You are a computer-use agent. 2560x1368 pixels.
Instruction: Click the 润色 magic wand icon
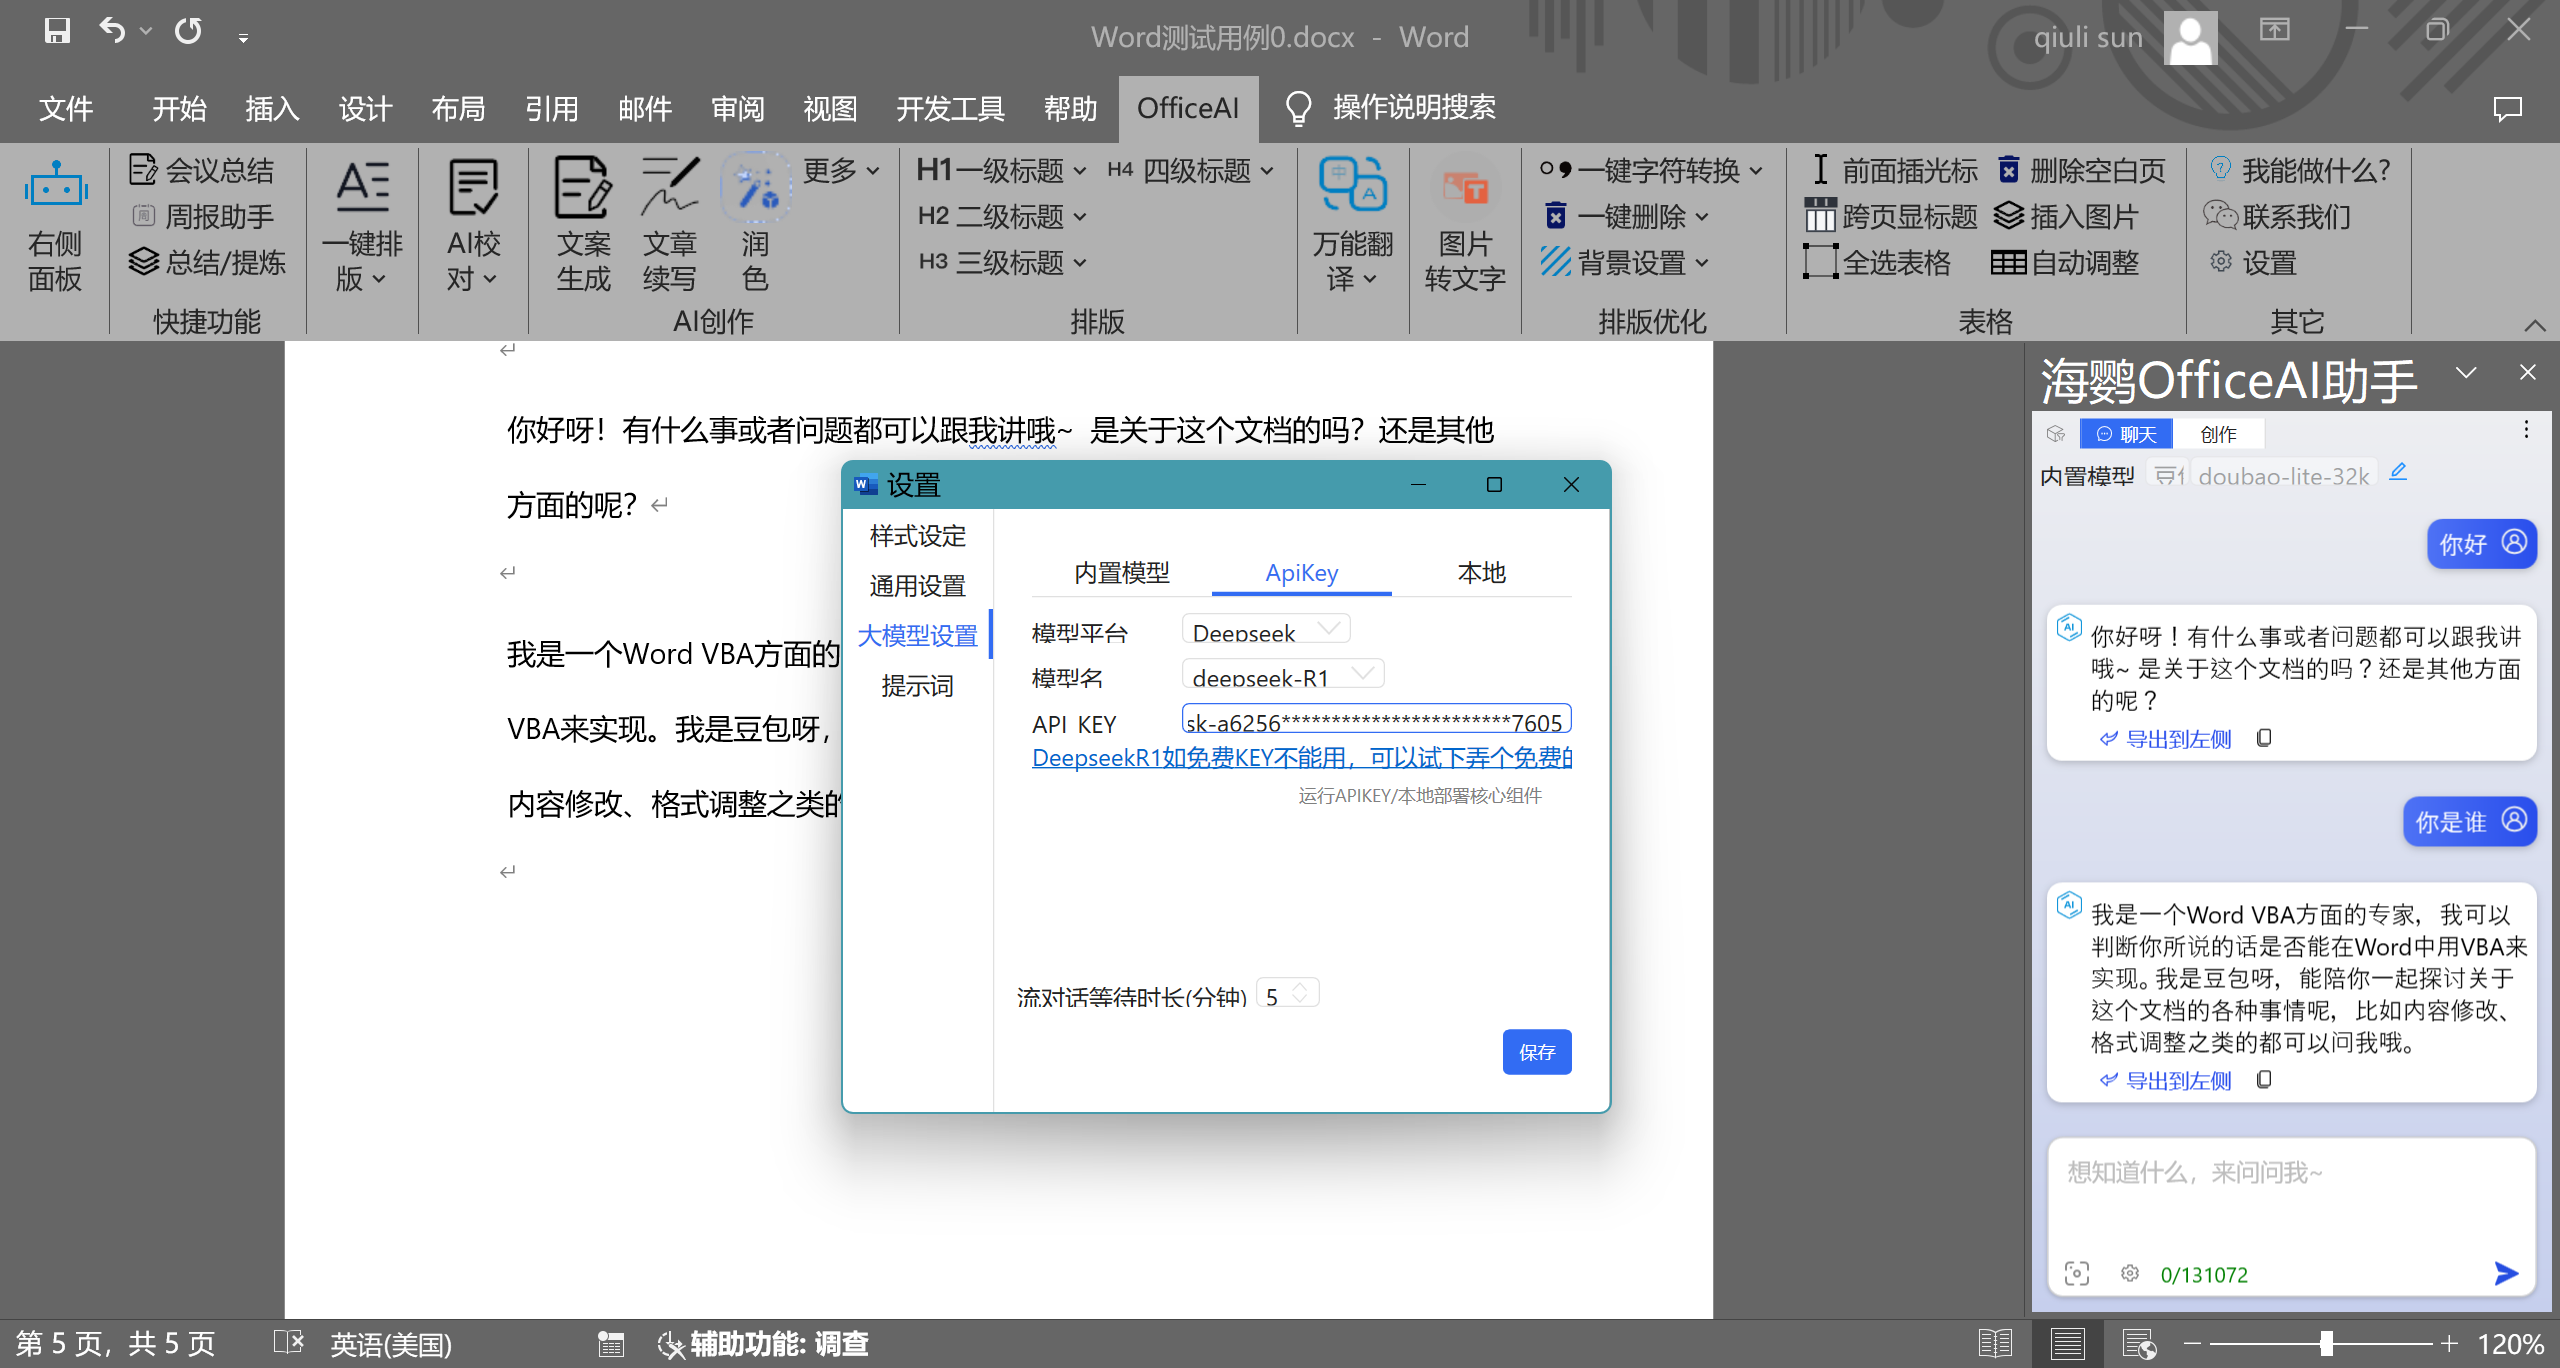coord(755,188)
